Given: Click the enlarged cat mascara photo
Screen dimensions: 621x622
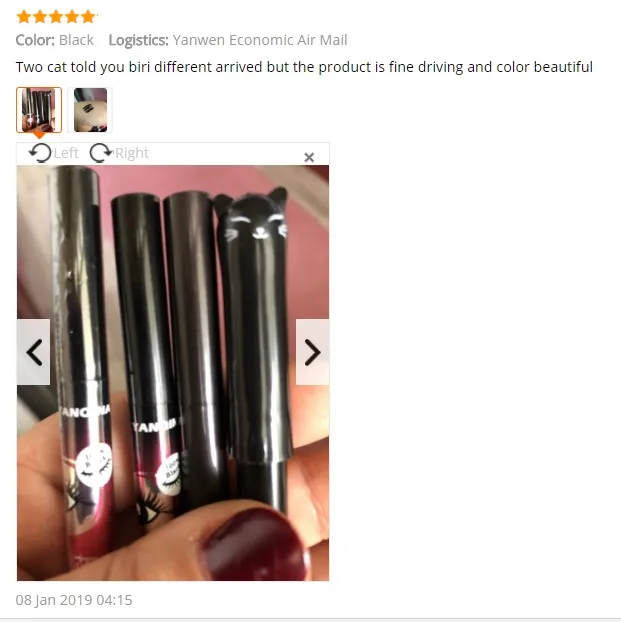Looking at the screenshot, I should 173,373.
